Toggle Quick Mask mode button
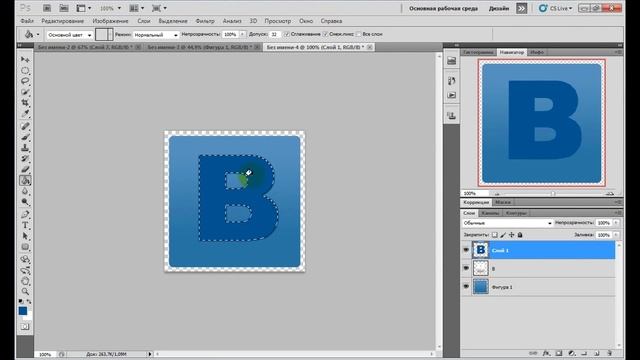 (x=25, y=327)
